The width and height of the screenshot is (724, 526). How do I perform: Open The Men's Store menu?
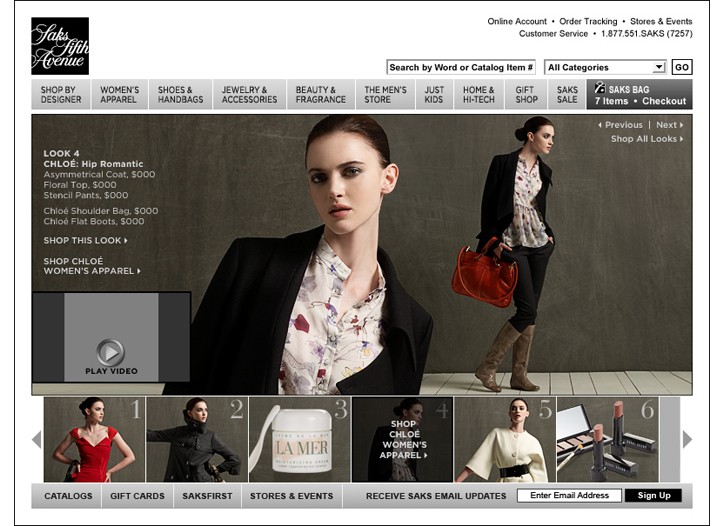(386, 95)
